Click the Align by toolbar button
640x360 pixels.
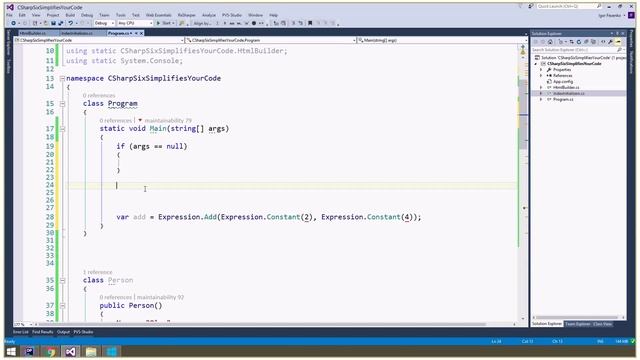tap(202, 23)
